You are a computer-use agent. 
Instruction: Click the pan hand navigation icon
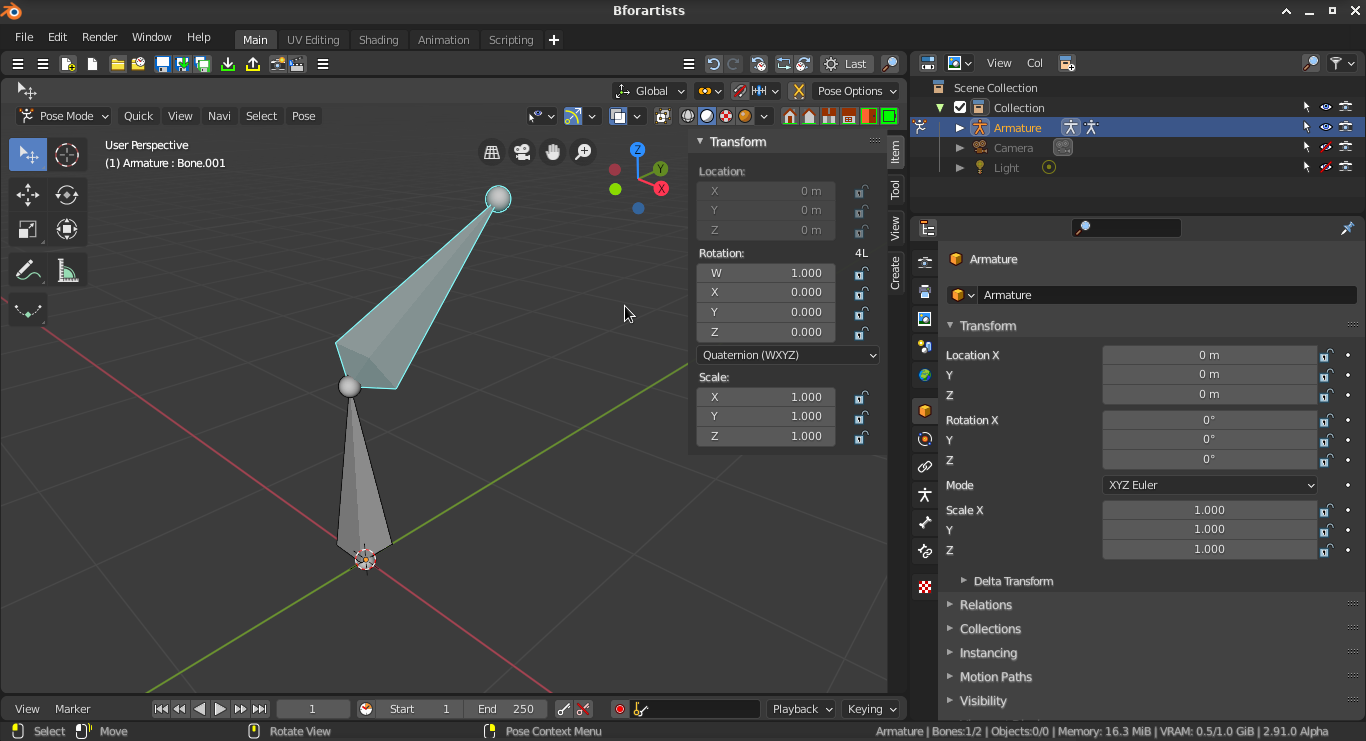coord(553,152)
